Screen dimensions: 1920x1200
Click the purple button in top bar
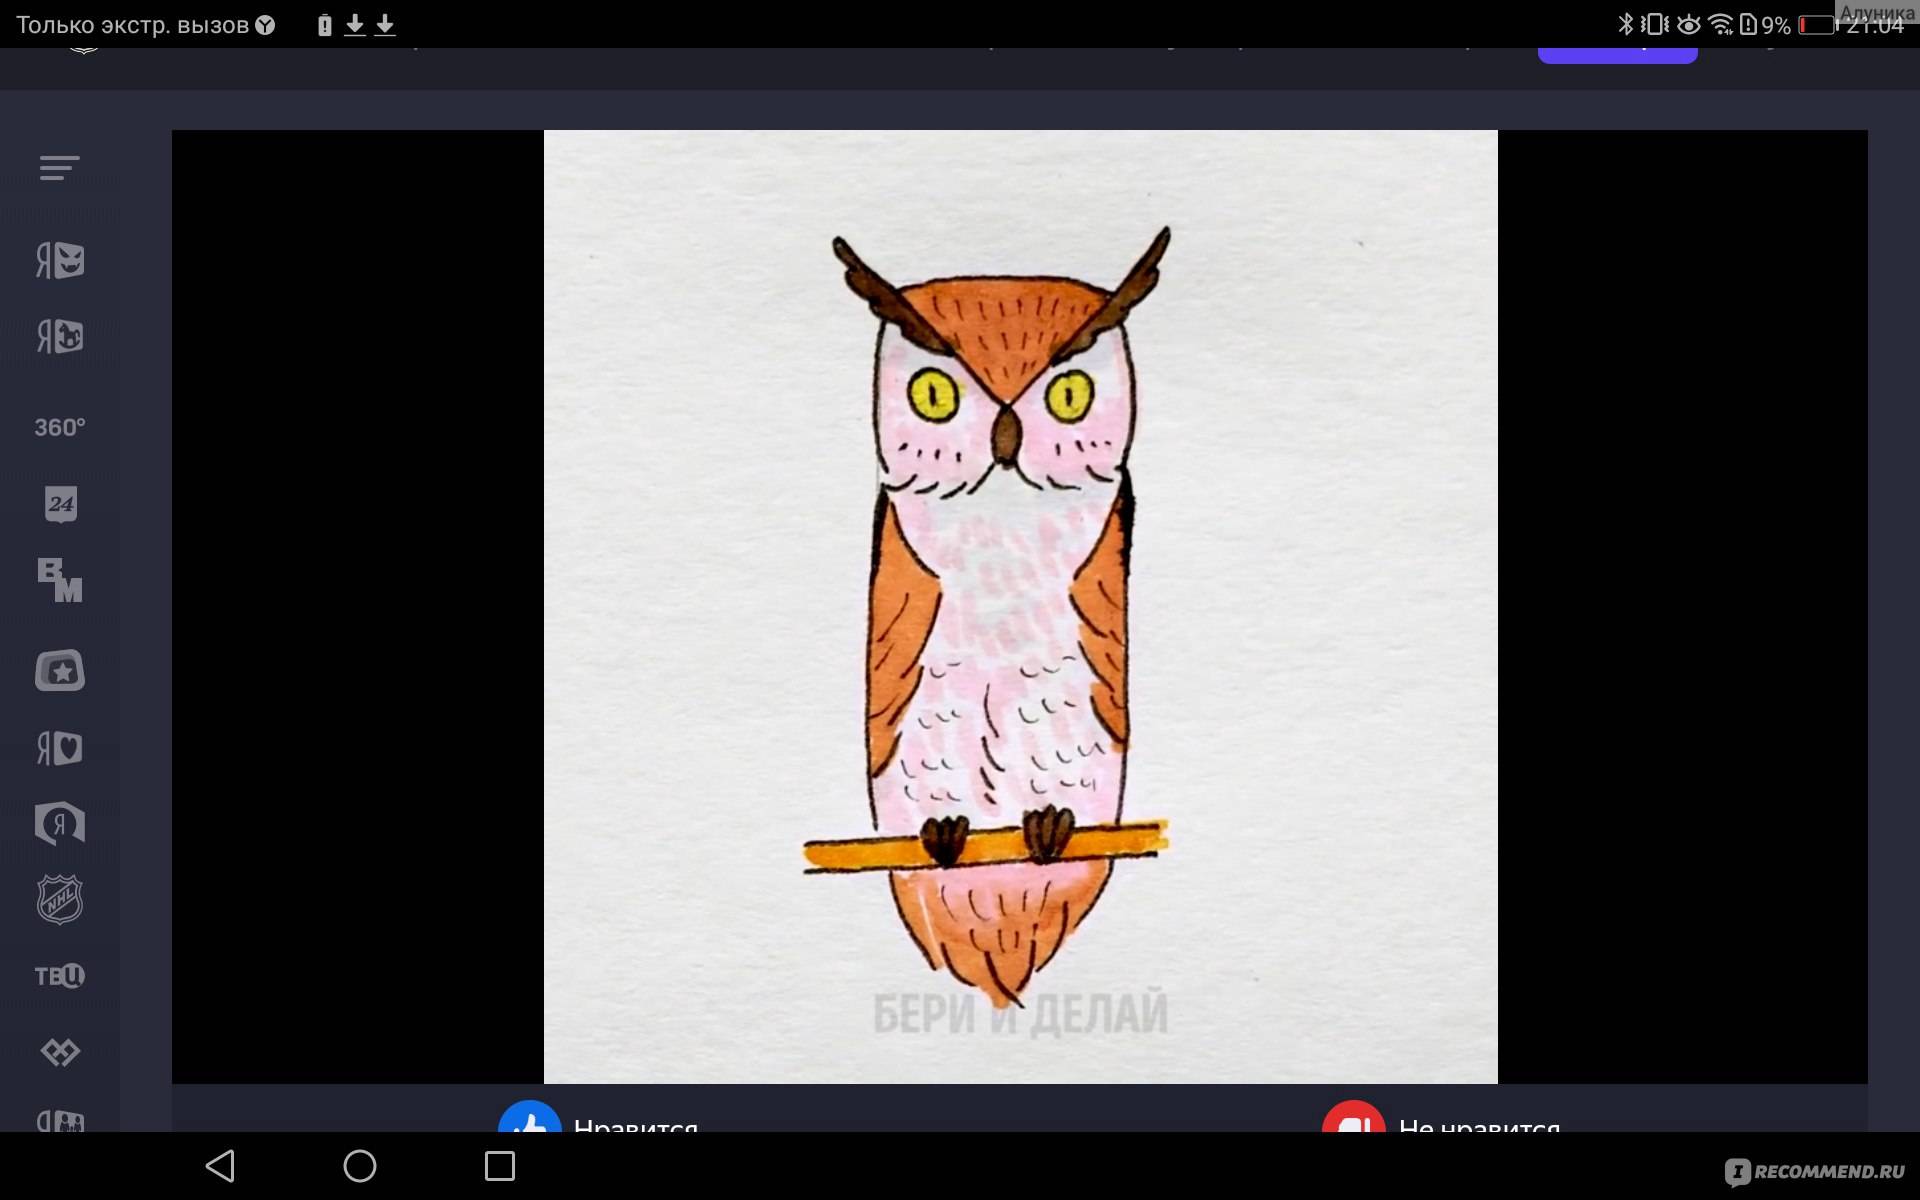pyautogui.click(x=1616, y=54)
